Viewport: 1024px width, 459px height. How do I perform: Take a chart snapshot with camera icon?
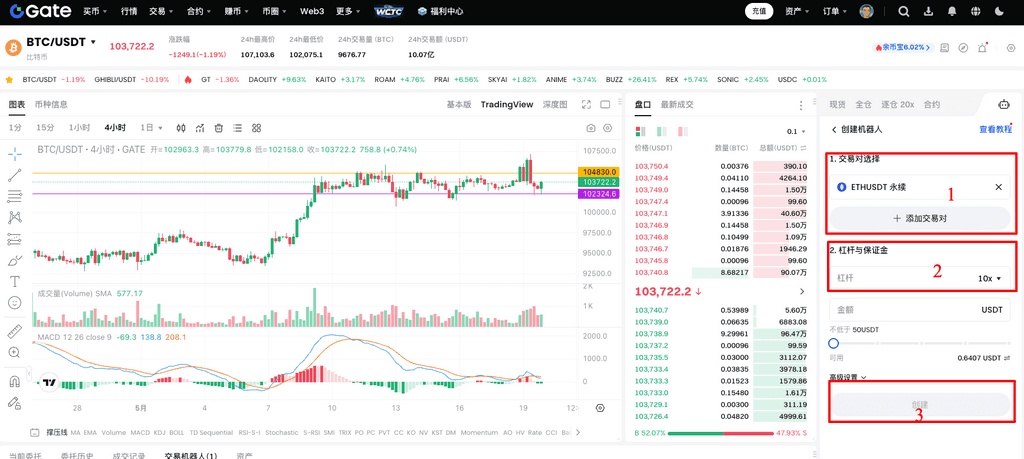(591, 128)
